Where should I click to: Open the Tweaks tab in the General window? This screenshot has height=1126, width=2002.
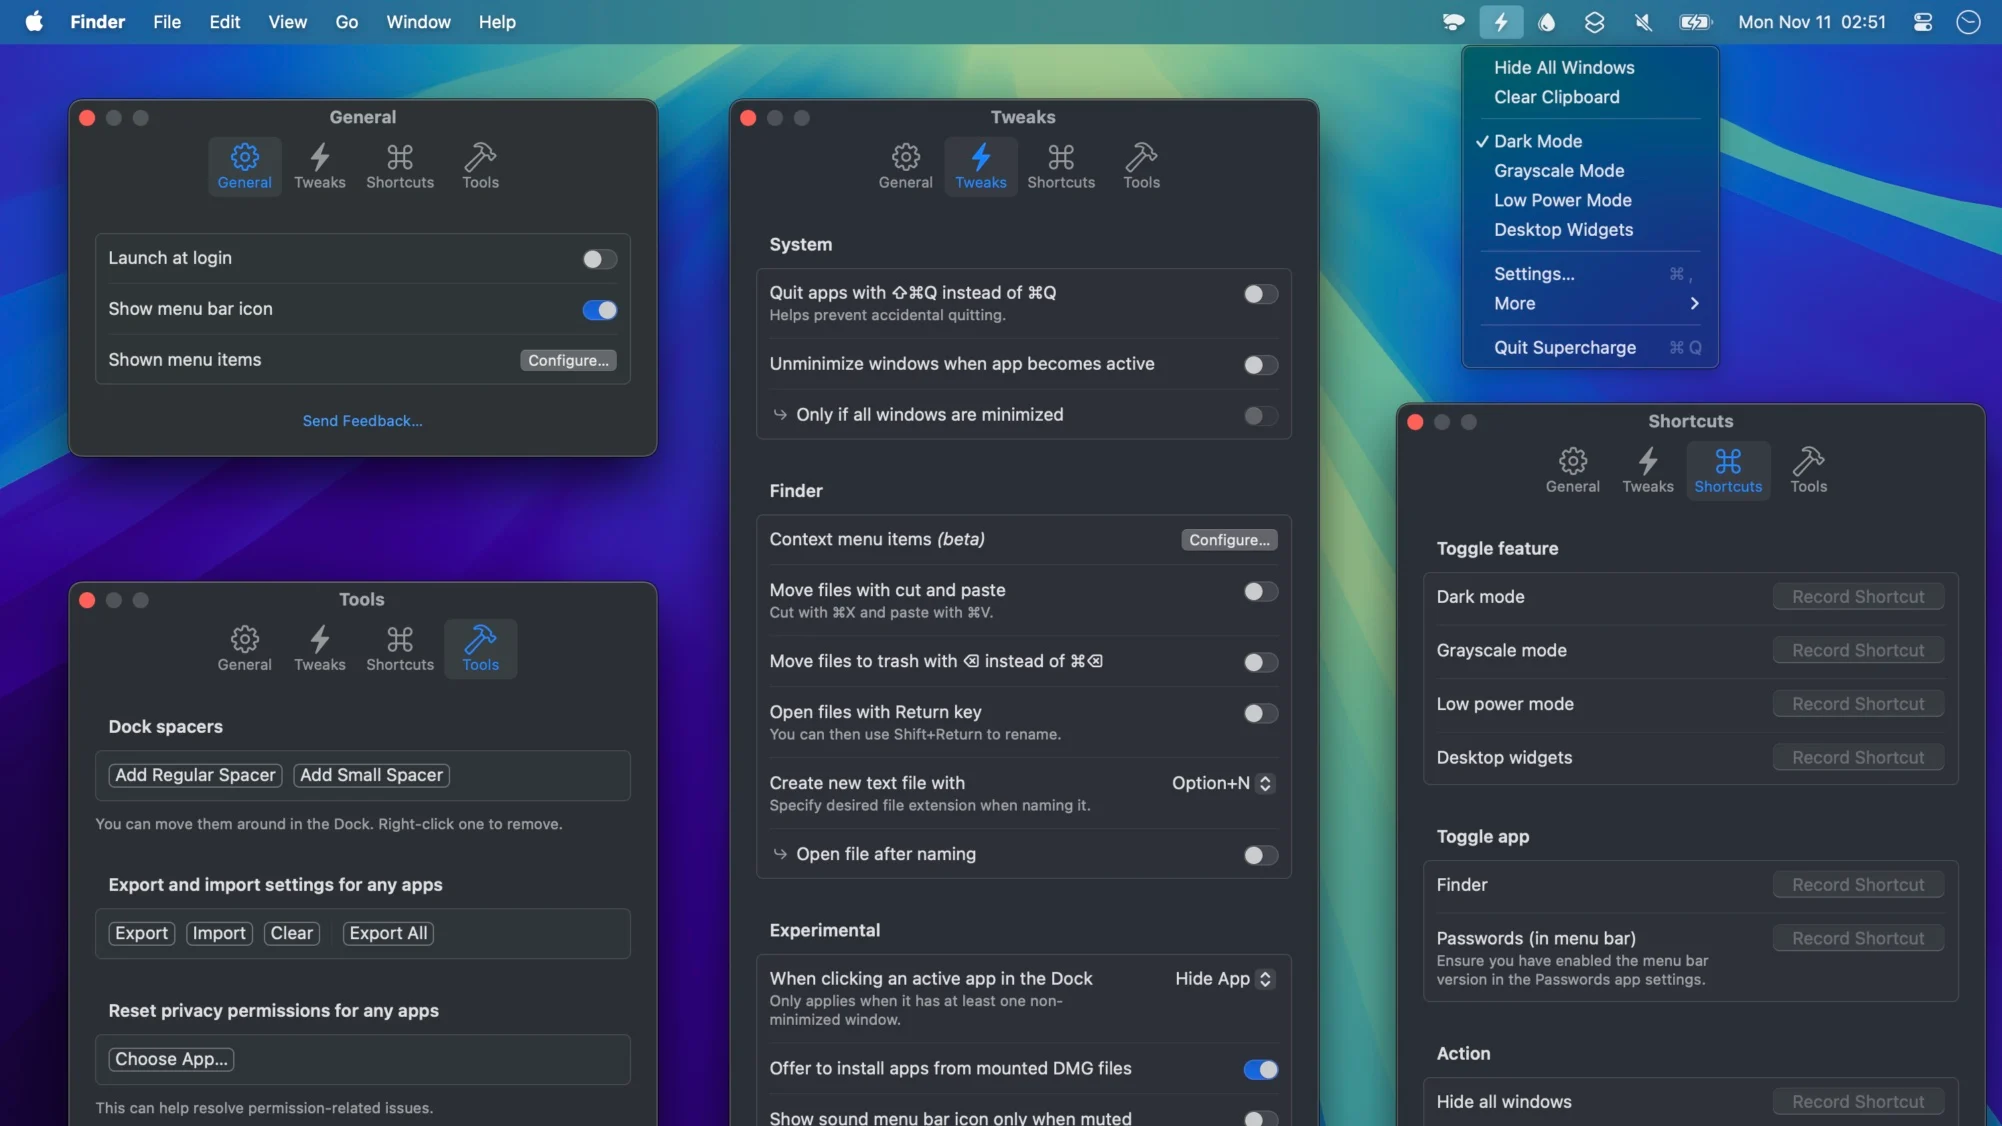tap(320, 165)
